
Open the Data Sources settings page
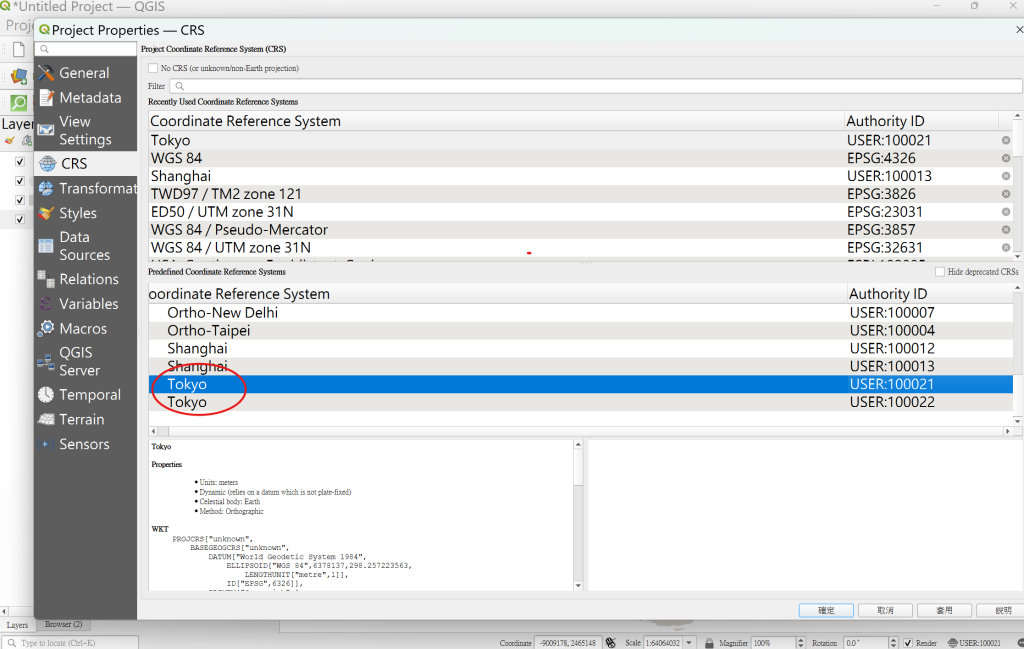point(86,246)
